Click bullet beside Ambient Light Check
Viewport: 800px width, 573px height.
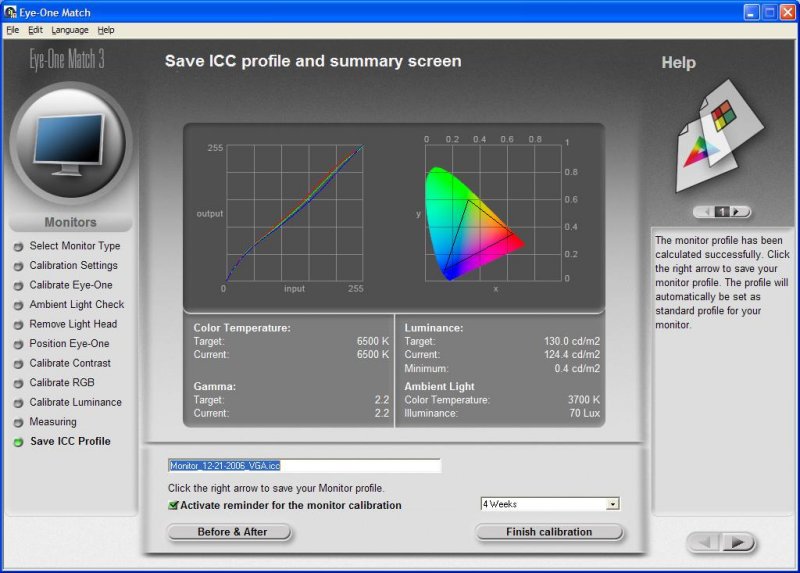[x=18, y=305]
